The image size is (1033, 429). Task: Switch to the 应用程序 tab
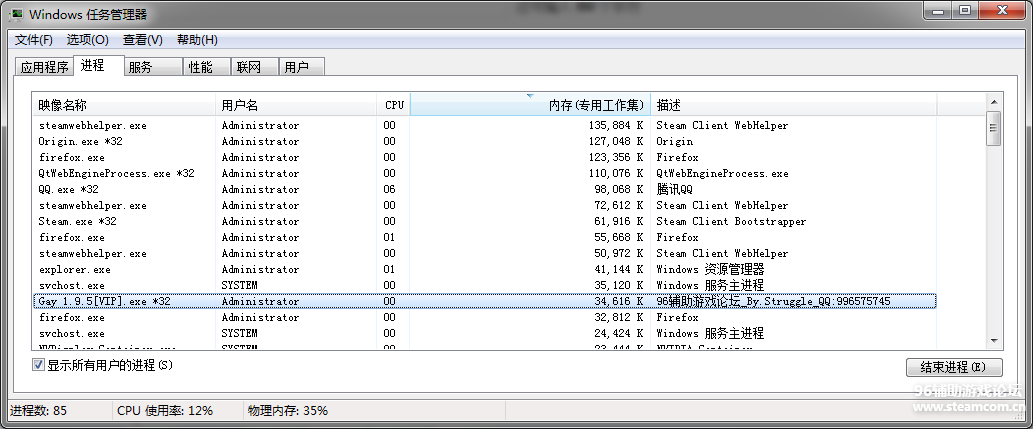45,67
